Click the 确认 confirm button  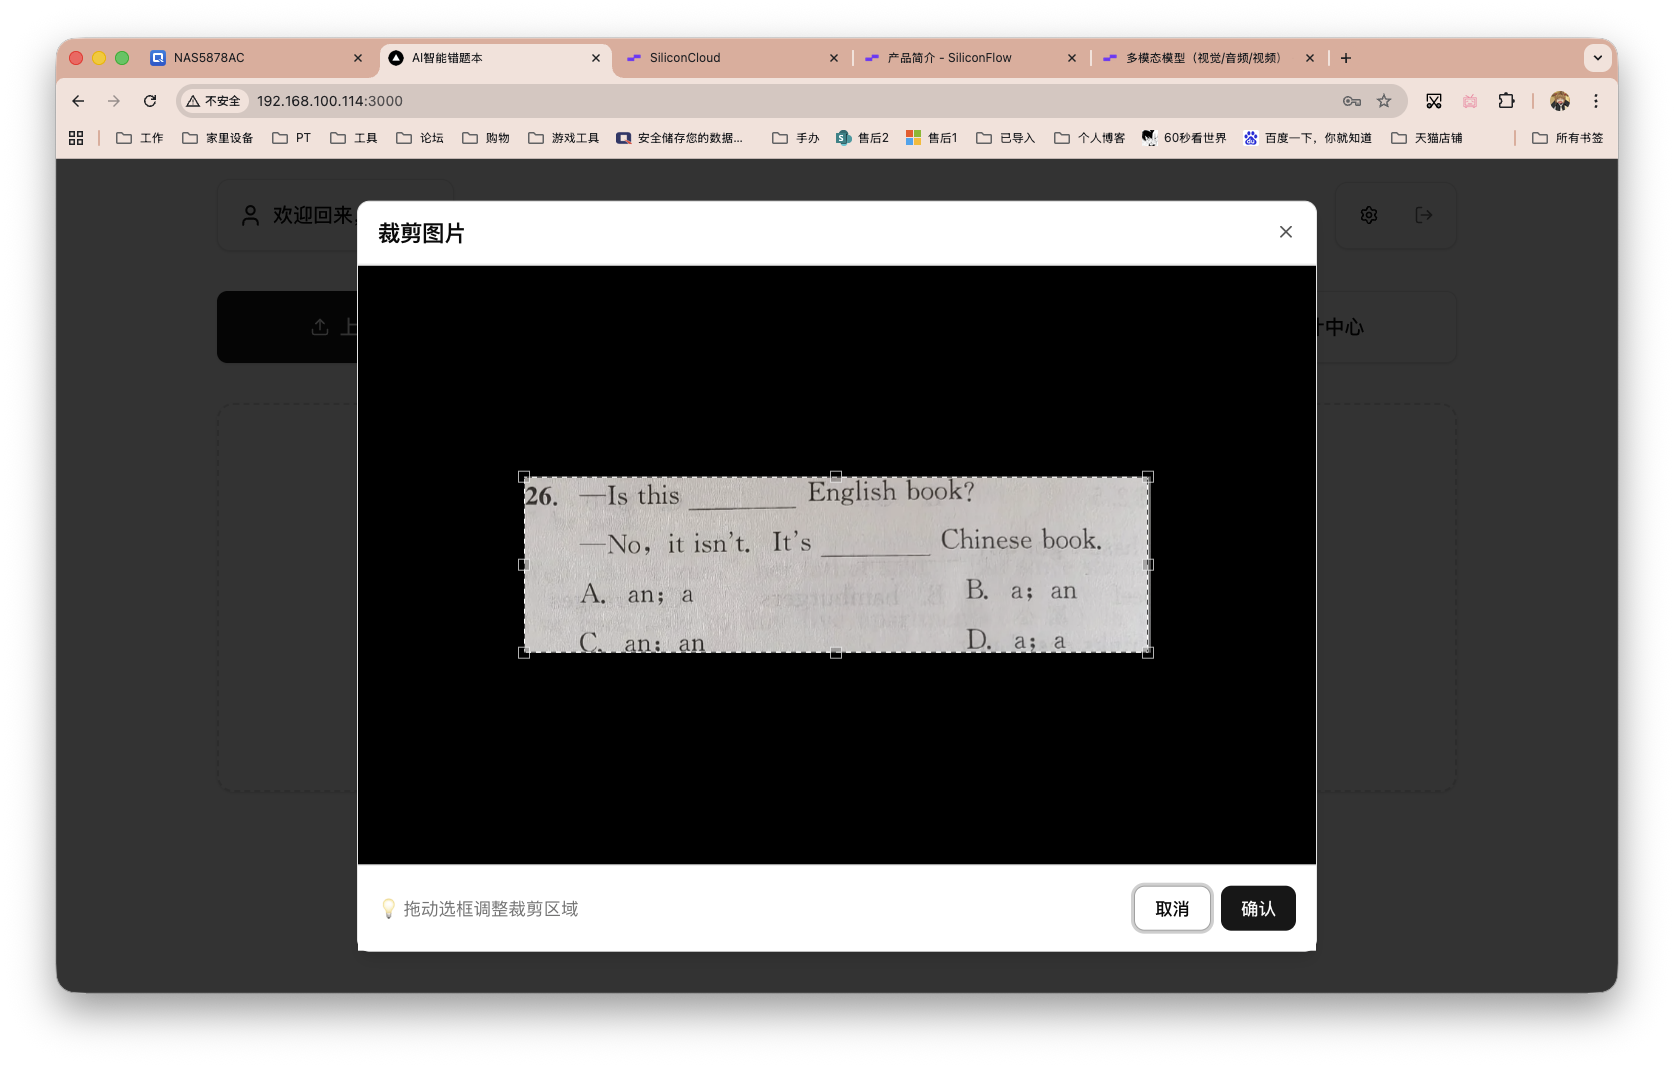pyautogui.click(x=1257, y=908)
